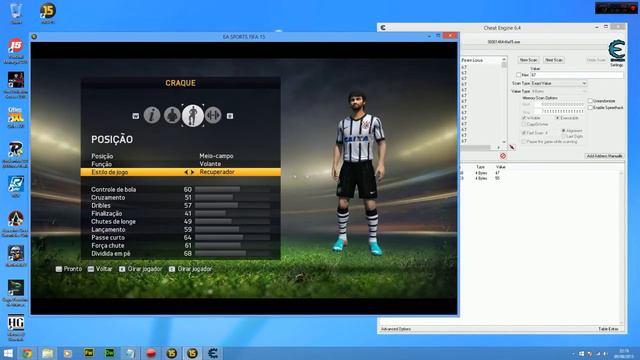Click the Pronto prompt in FIFA
The image size is (640, 360).
pyautogui.click(x=69, y=269)
